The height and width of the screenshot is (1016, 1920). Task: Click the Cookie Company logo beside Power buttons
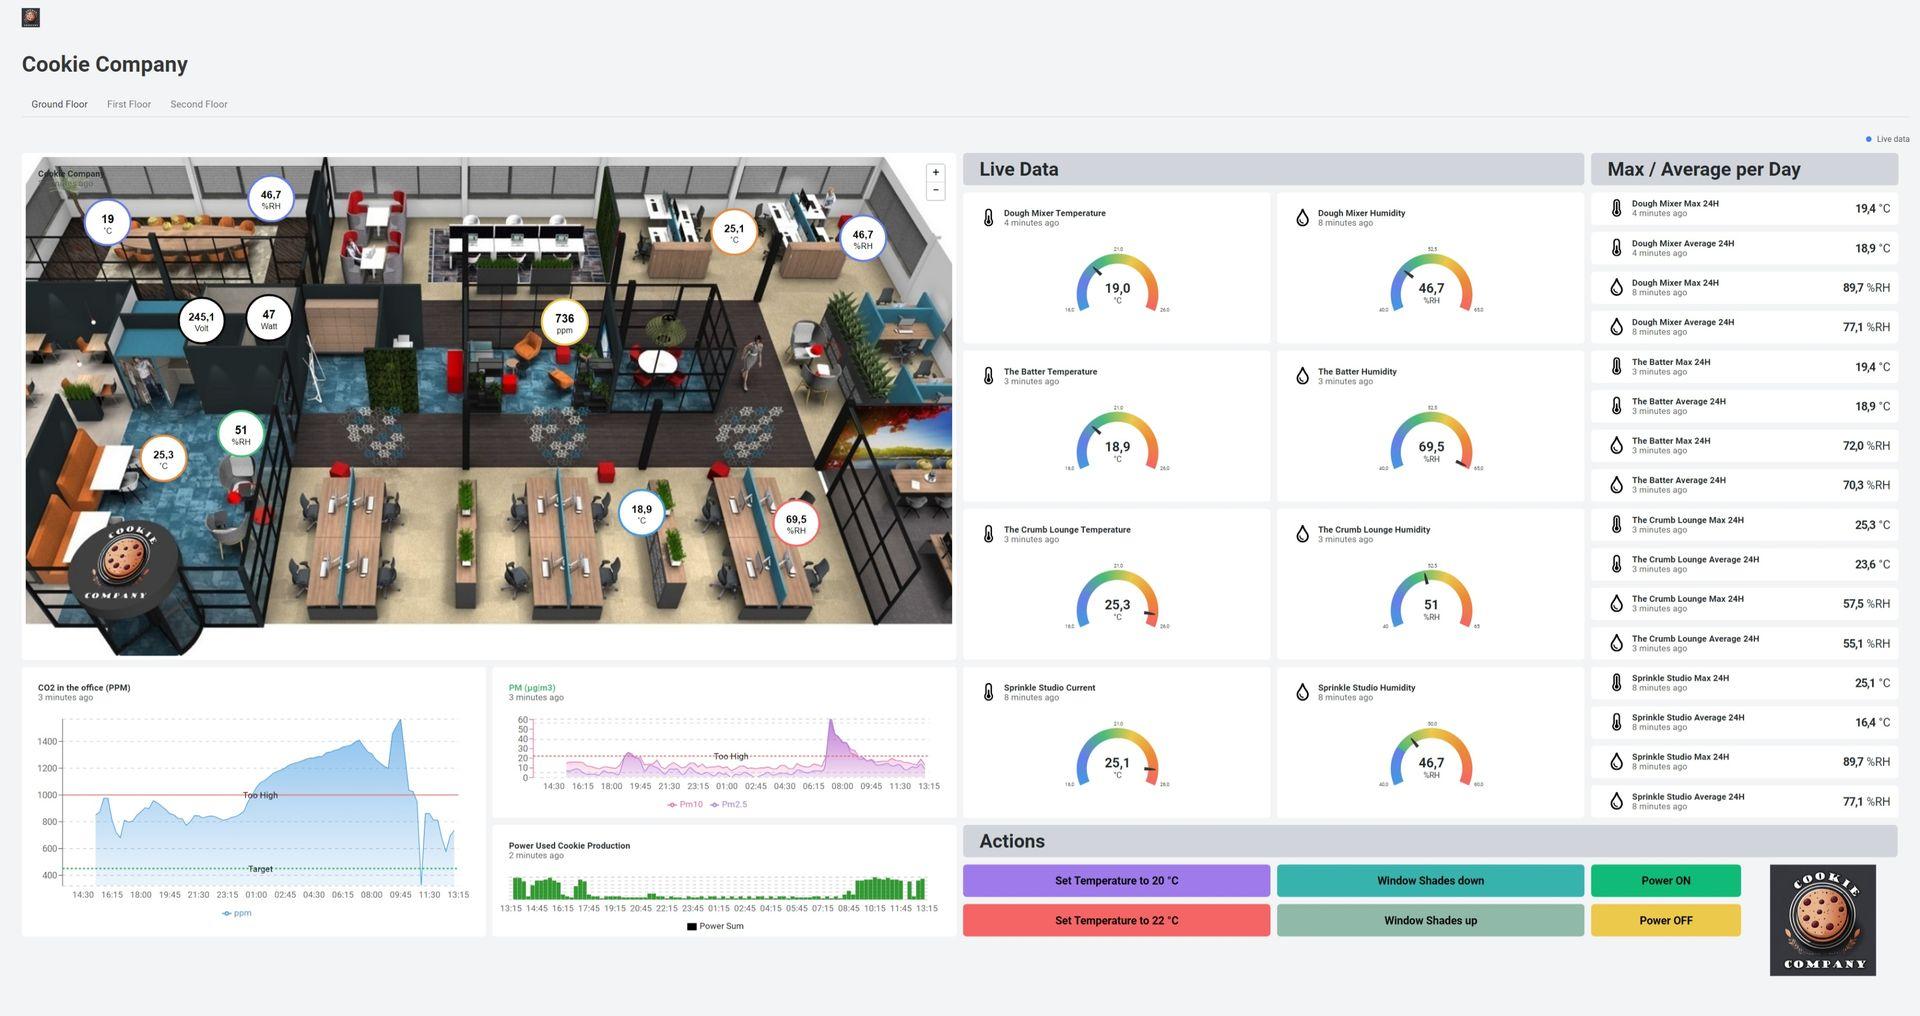coord(1823,920)
